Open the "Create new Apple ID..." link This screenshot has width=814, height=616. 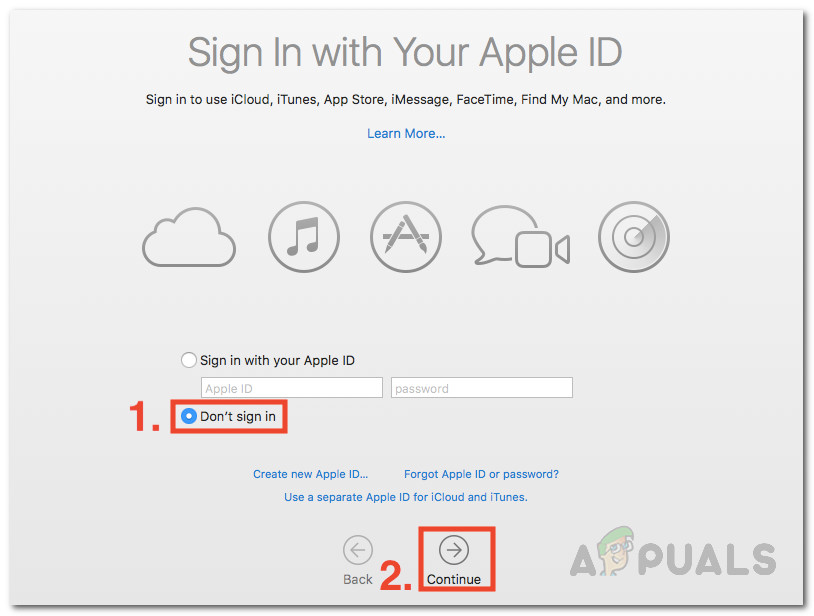(x=310, y=474)
